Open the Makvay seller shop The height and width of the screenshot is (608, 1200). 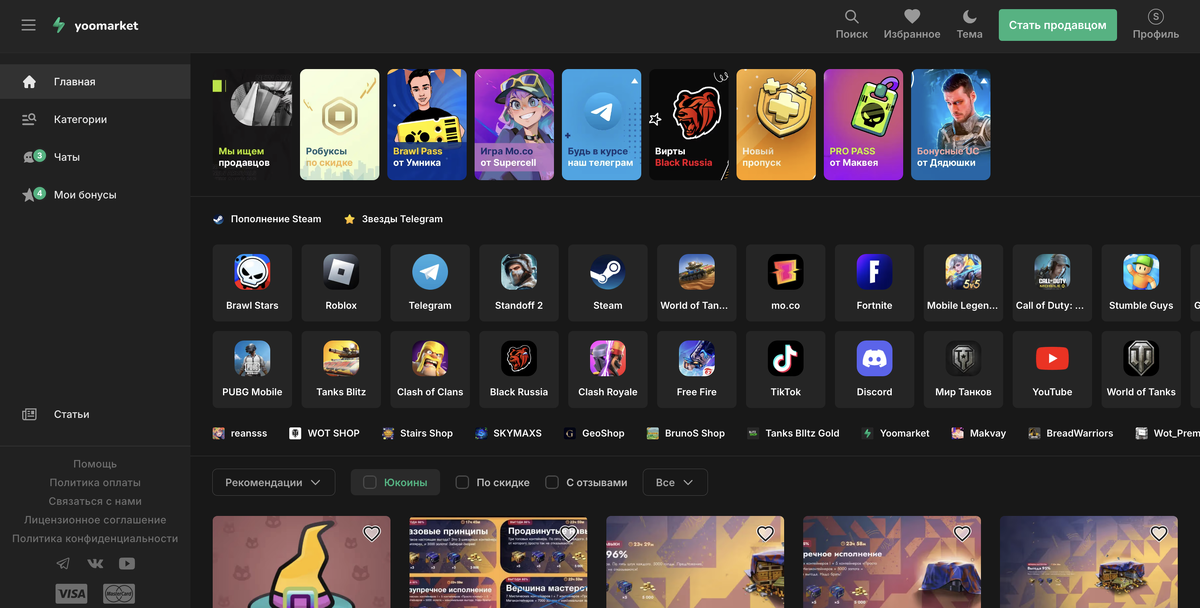point(978,433)
